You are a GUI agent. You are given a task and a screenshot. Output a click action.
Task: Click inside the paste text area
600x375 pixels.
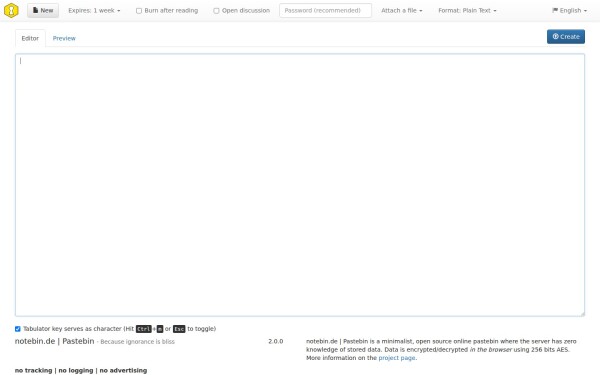coord(300,185)
